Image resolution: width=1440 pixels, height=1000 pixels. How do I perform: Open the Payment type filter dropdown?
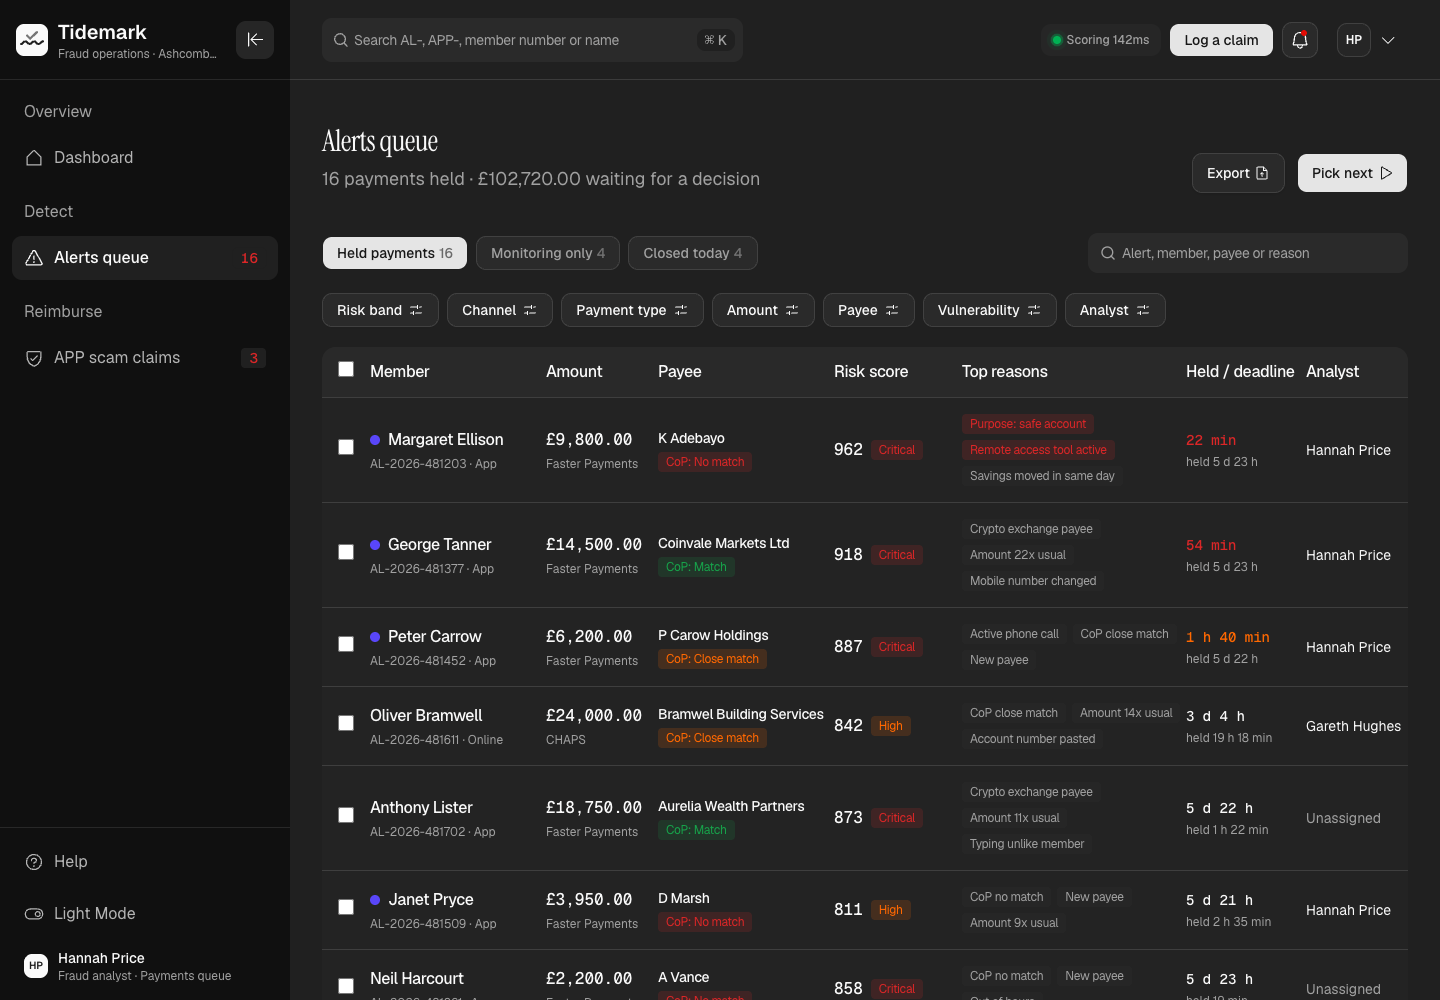point(632,310)
